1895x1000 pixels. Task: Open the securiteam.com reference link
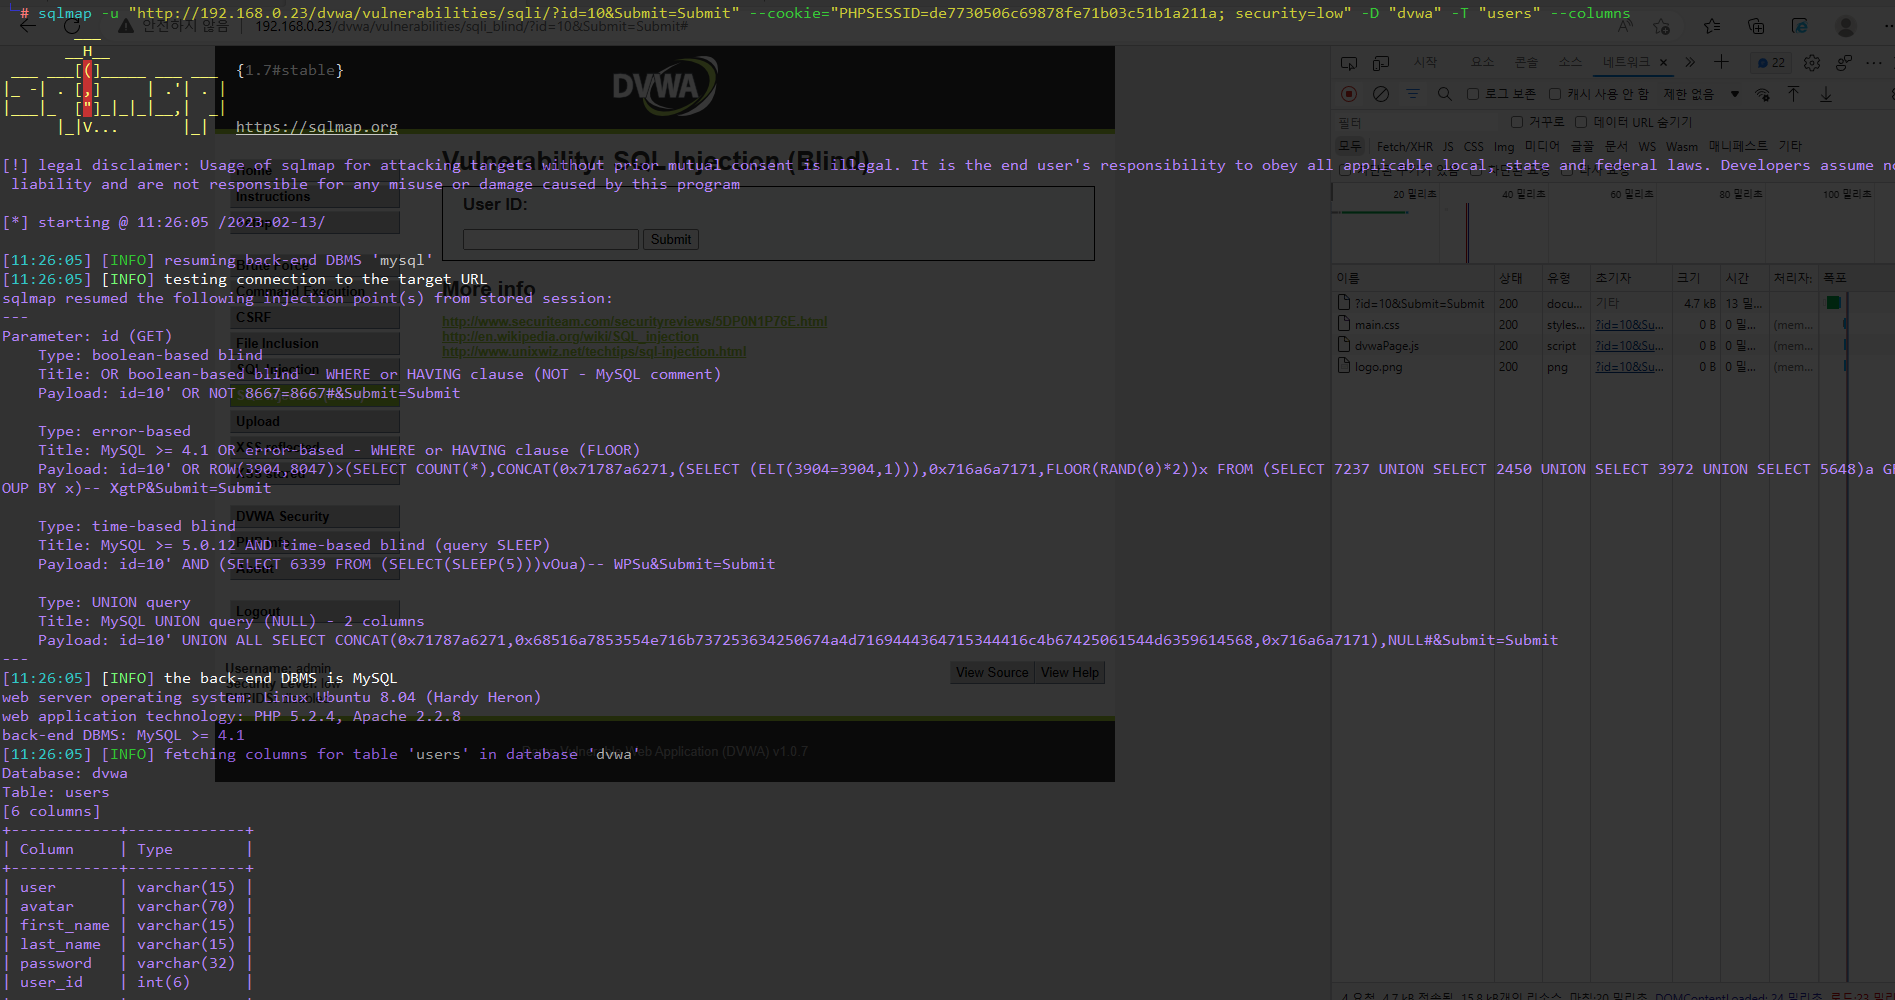coord(634,322)
